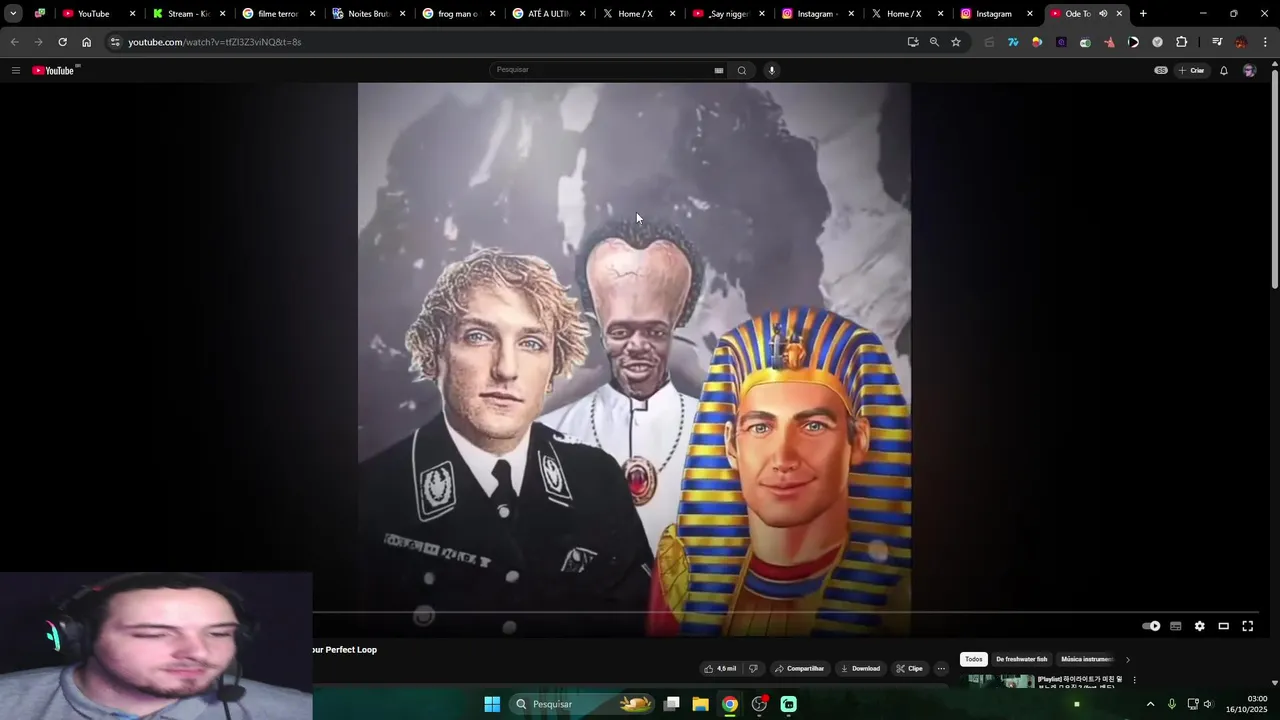The width and height of the screenshot is (1280, 720).
Task: Close the filme terror tab
Action: (312, 14)
